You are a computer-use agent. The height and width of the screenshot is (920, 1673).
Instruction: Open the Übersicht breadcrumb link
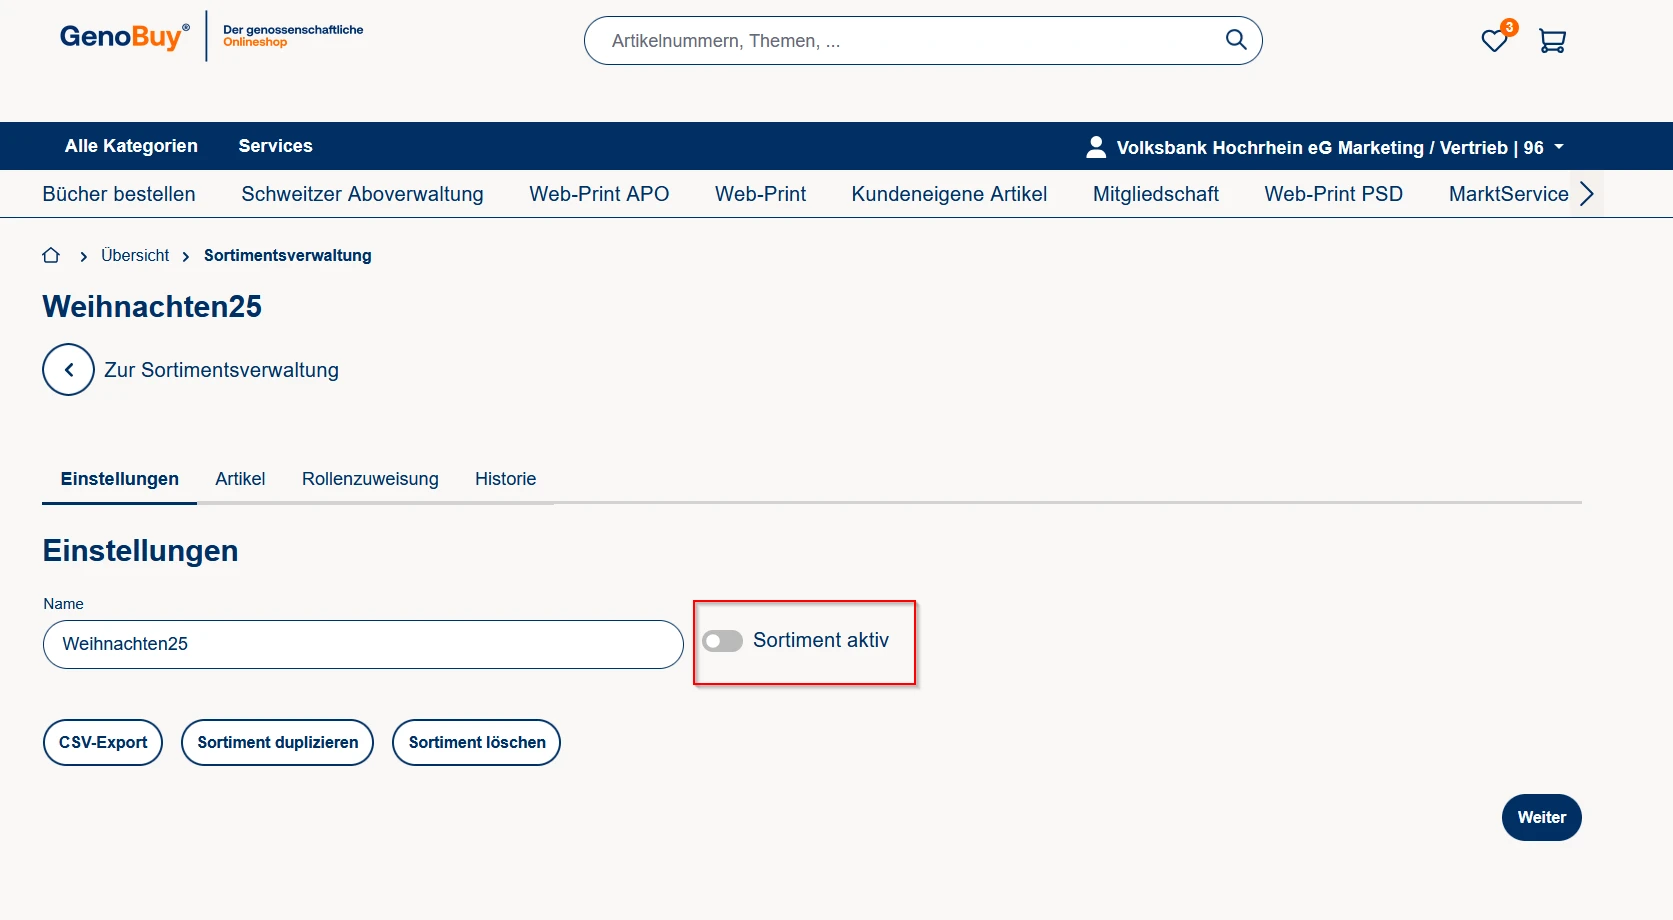[135, 256]
